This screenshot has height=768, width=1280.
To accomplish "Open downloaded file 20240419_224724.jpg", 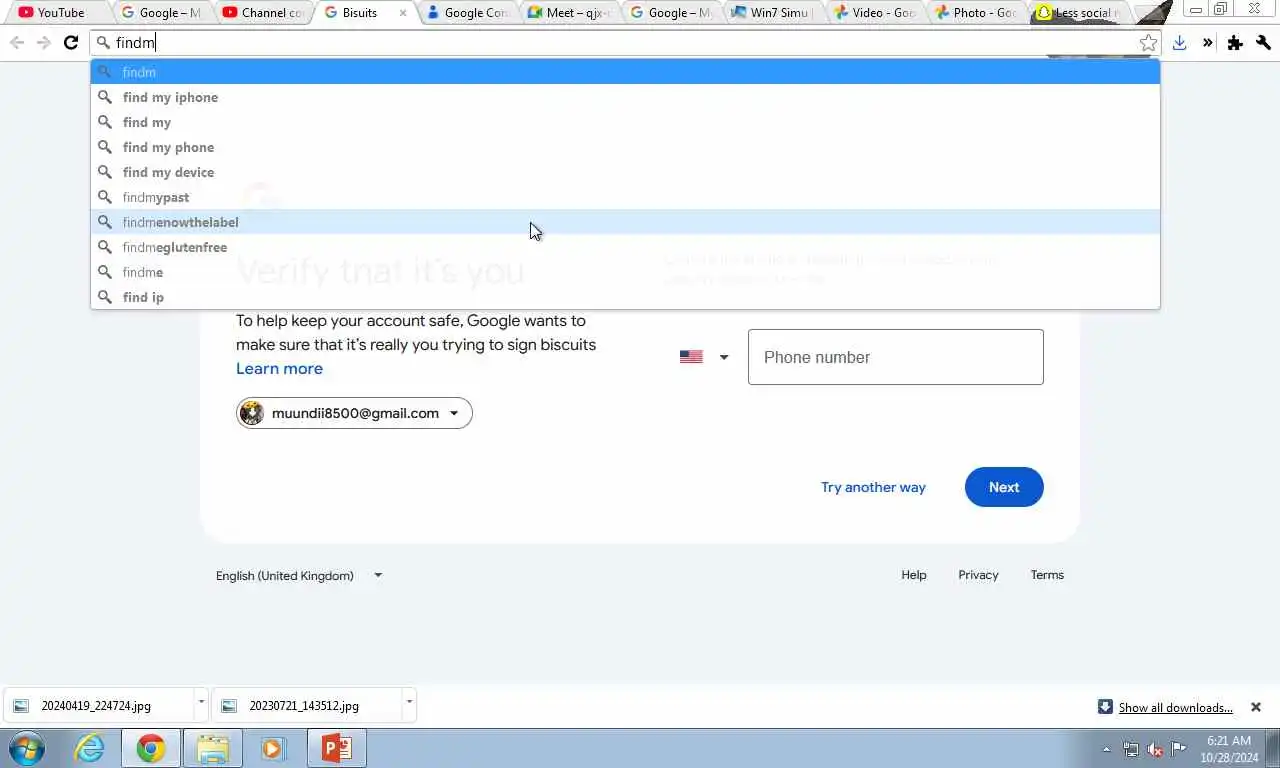I will [96, 705].
